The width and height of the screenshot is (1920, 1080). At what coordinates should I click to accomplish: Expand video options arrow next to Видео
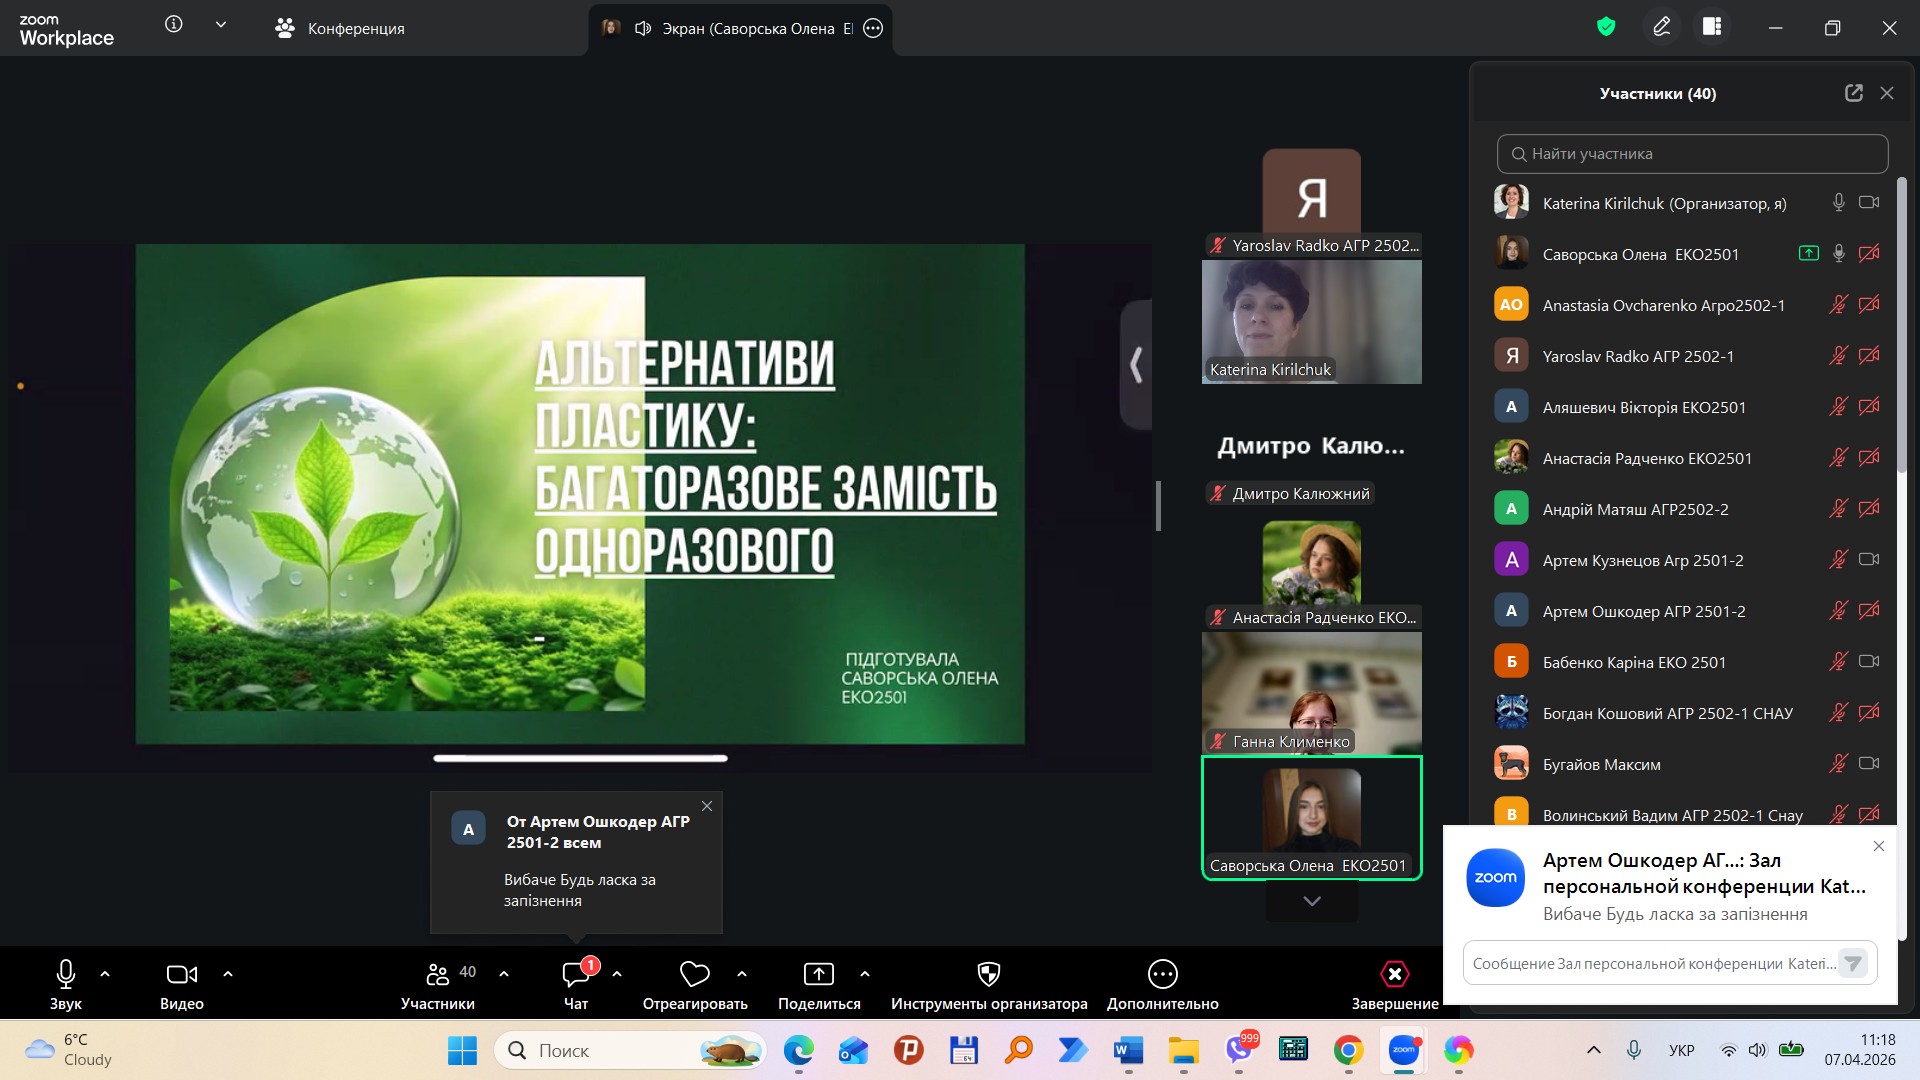[228, 974]
